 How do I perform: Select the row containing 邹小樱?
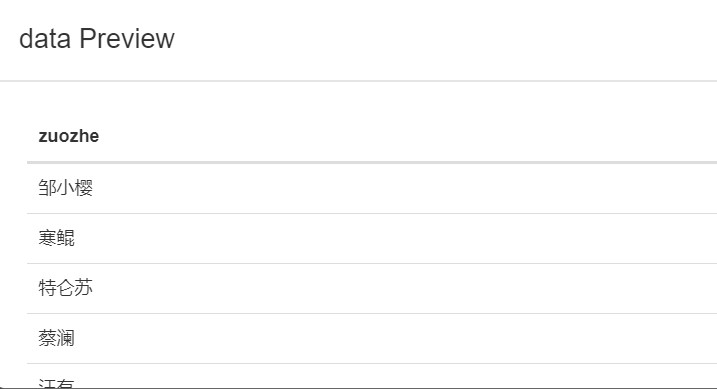point(372,188)
